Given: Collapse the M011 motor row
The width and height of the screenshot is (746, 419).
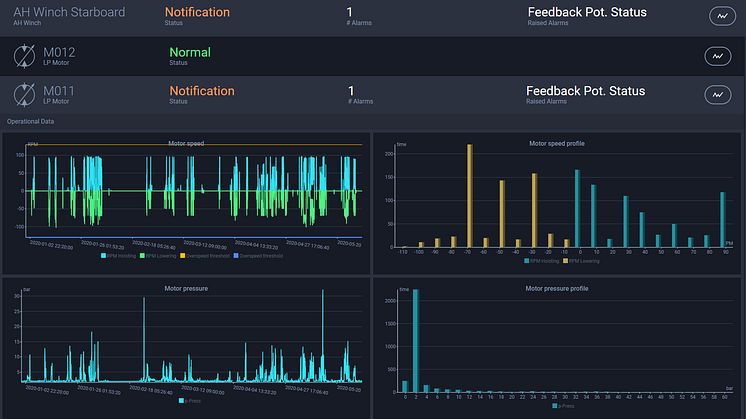Looking at the screenshot, I should [x=372, y=95].
